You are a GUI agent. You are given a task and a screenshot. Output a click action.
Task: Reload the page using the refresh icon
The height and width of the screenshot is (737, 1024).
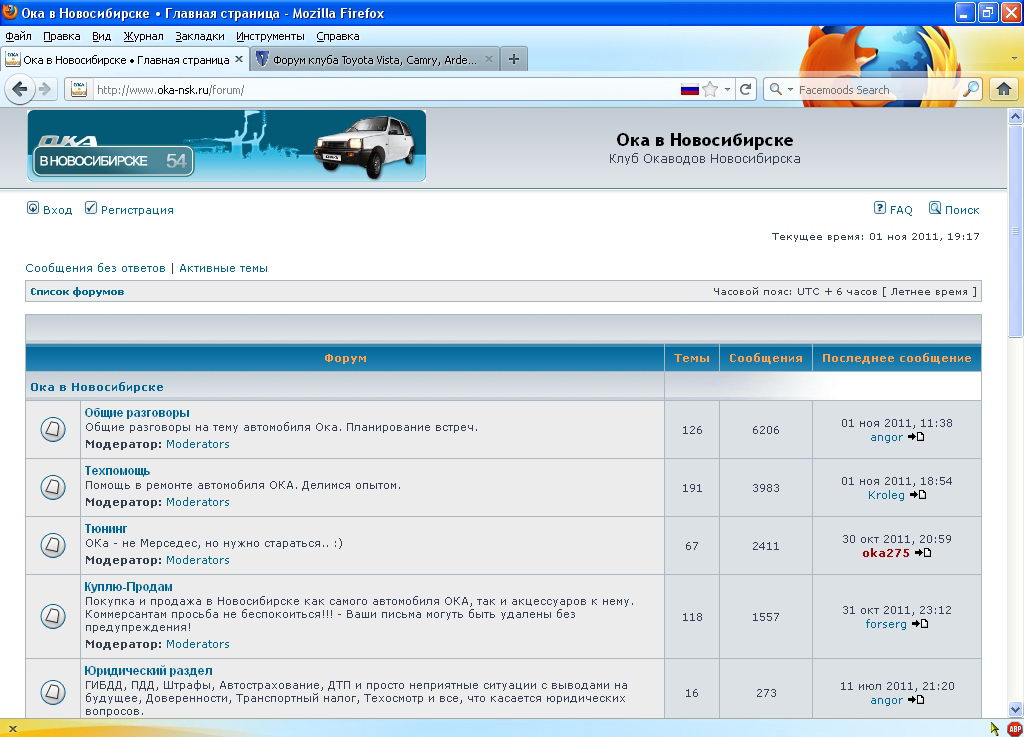coord(745,90)
